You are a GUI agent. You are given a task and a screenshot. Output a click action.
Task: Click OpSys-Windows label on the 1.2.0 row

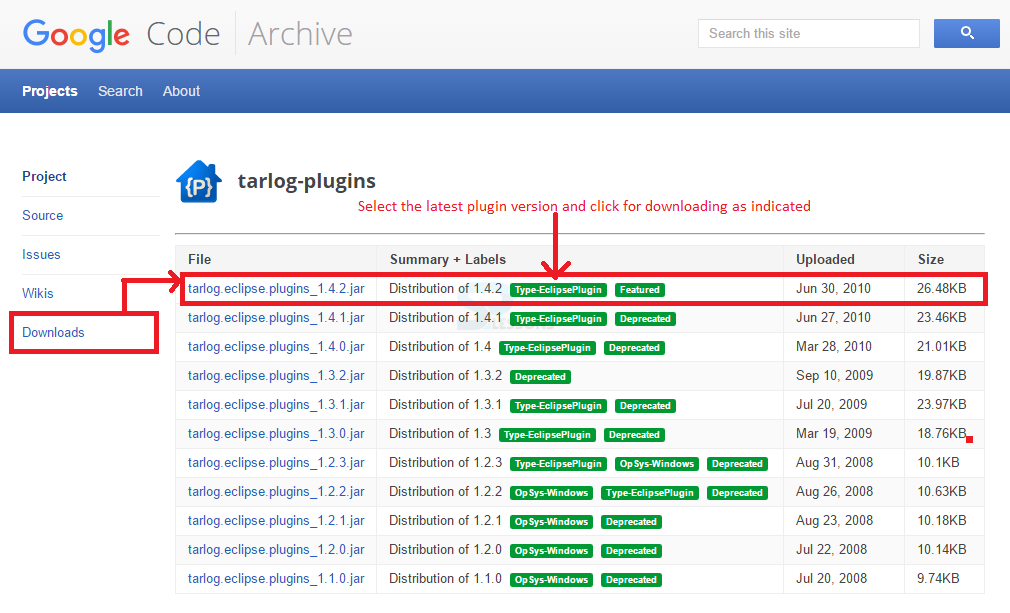click(x=551, y=551)
